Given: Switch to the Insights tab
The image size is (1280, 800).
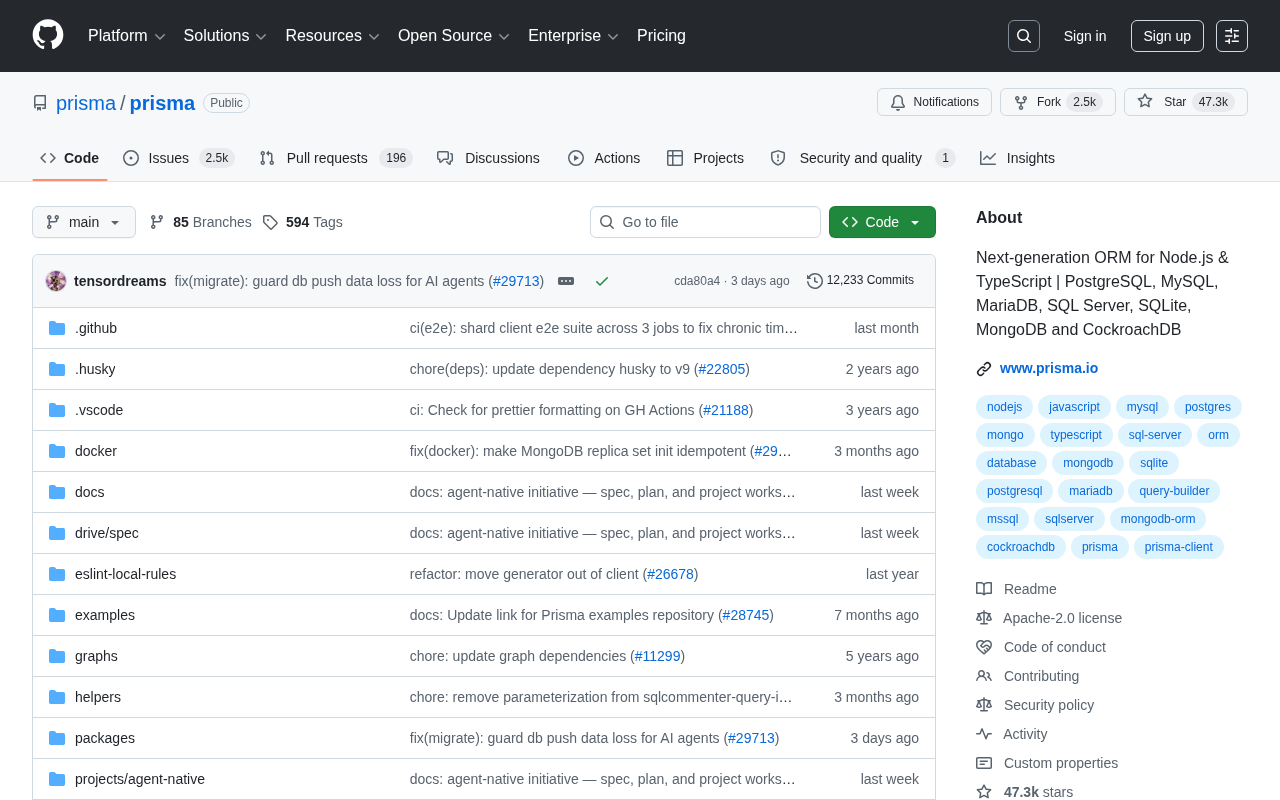Looking at the screenshot, I should pos(1017,158).
